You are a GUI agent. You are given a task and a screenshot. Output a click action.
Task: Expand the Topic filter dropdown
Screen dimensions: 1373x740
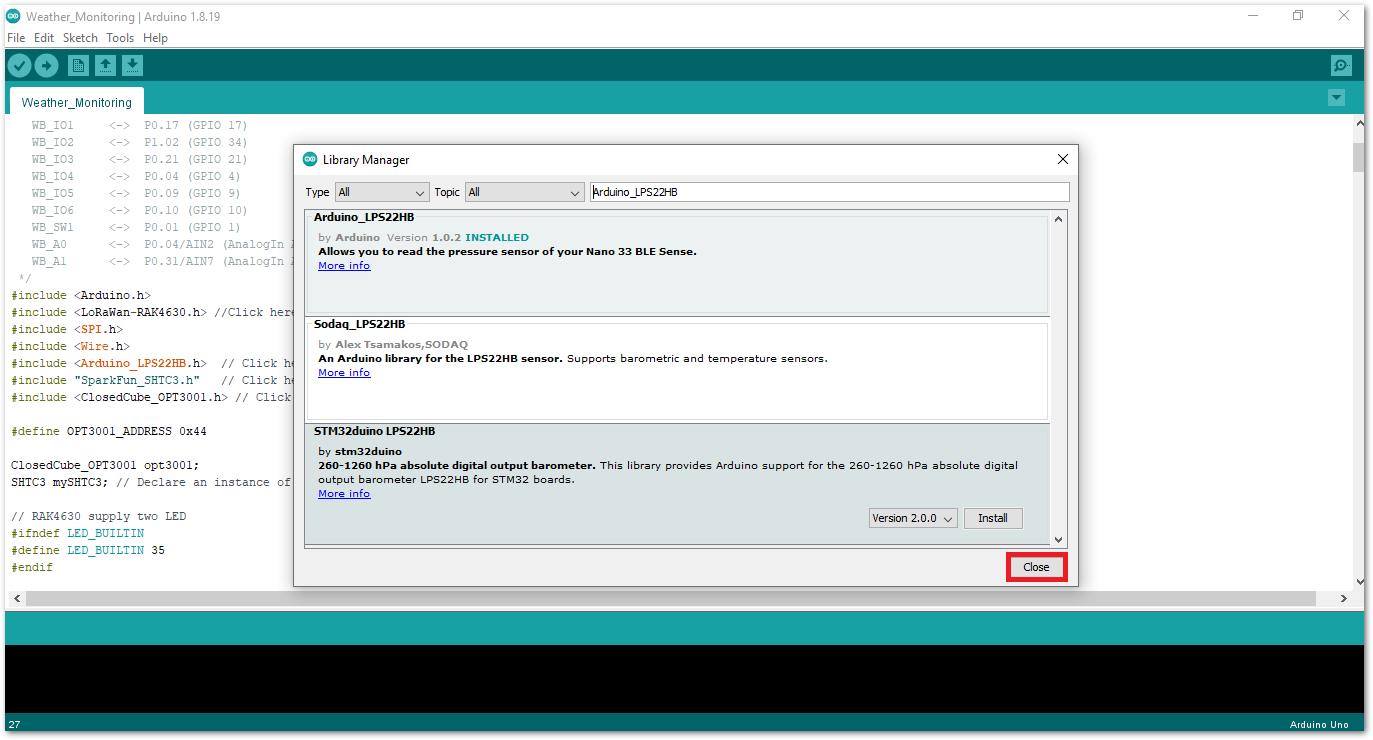[x=524, y=192]
